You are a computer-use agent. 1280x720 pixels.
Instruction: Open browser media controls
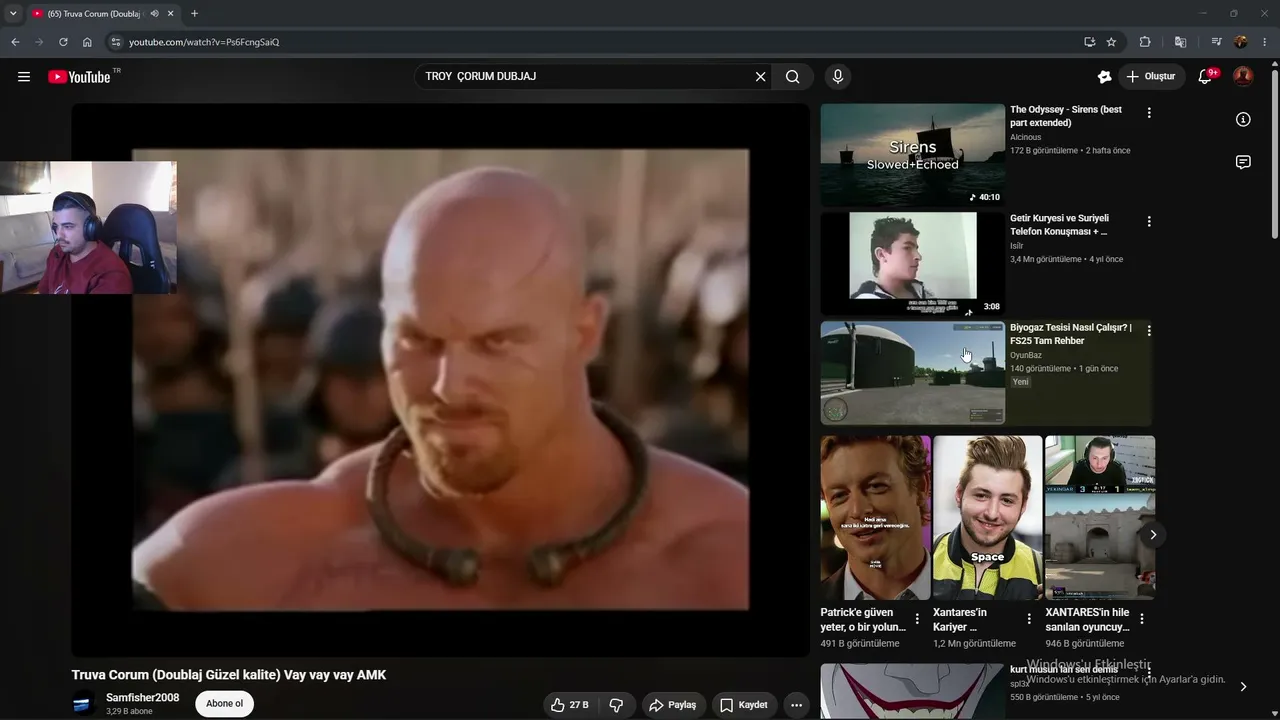[x=1216, y=42]
